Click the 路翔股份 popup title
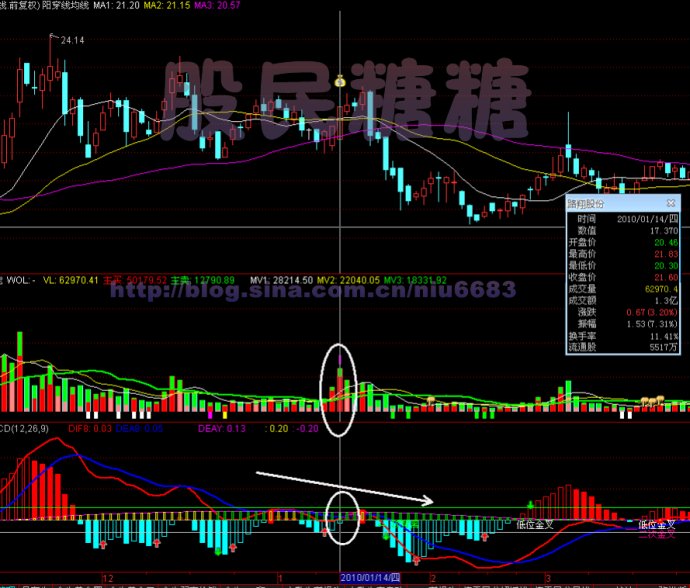The image size is (690, 588). pyautogui.click(x=586, y=203)
